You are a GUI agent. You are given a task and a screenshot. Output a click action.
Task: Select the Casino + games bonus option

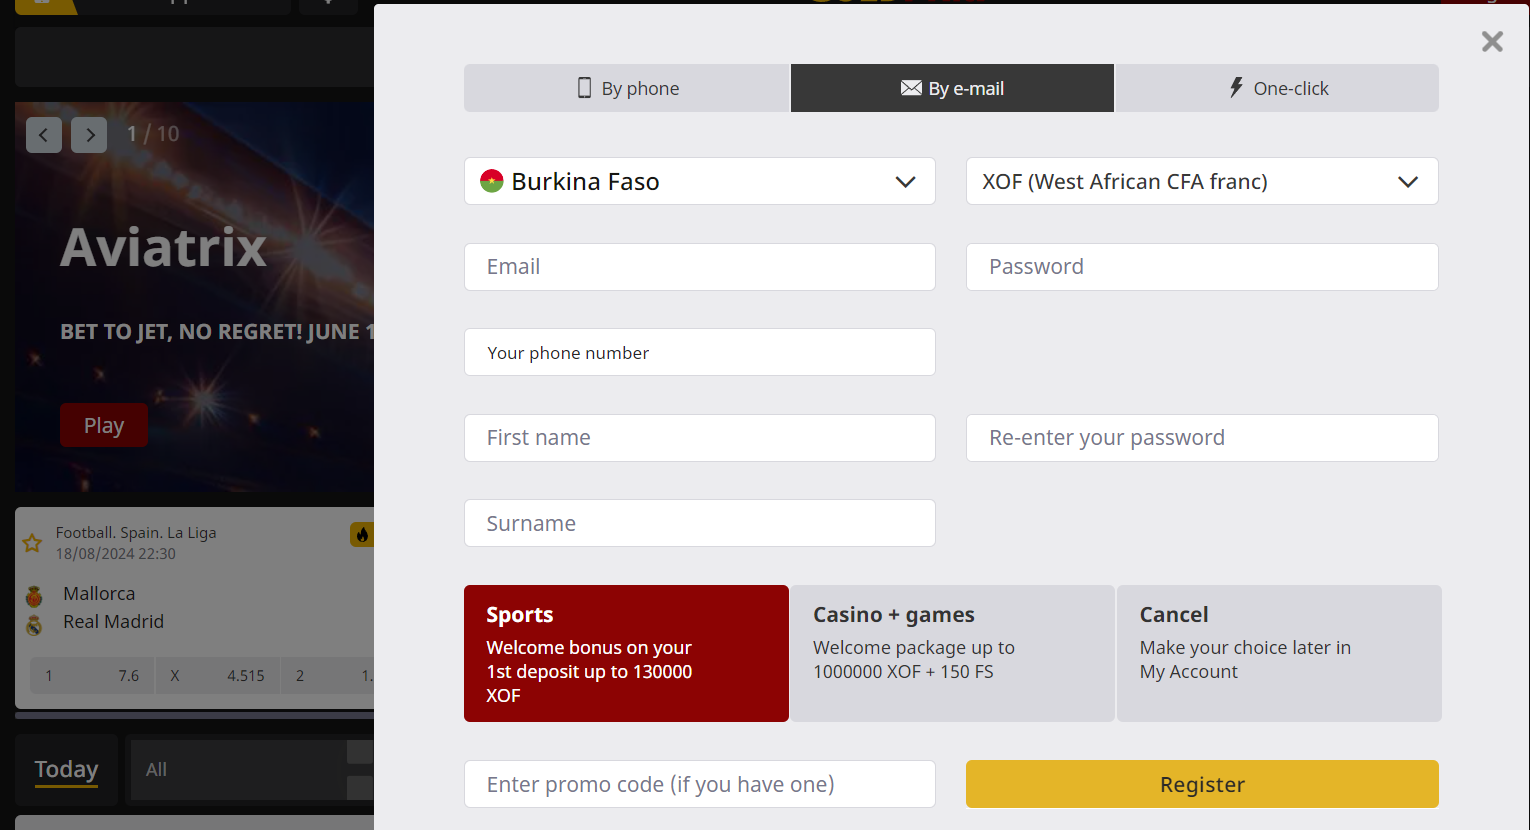[952, 653]
